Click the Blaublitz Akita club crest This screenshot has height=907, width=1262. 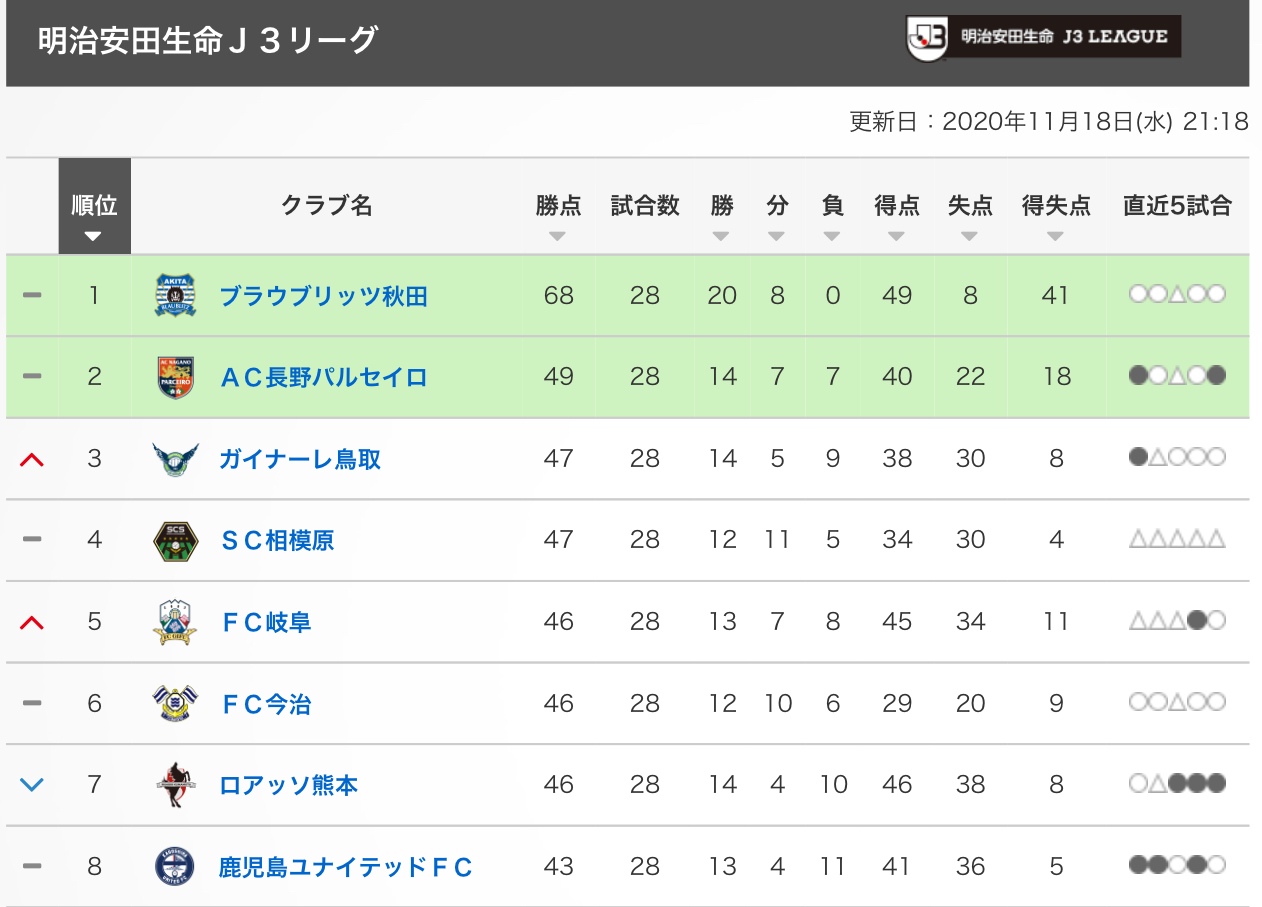pos(176,296)
